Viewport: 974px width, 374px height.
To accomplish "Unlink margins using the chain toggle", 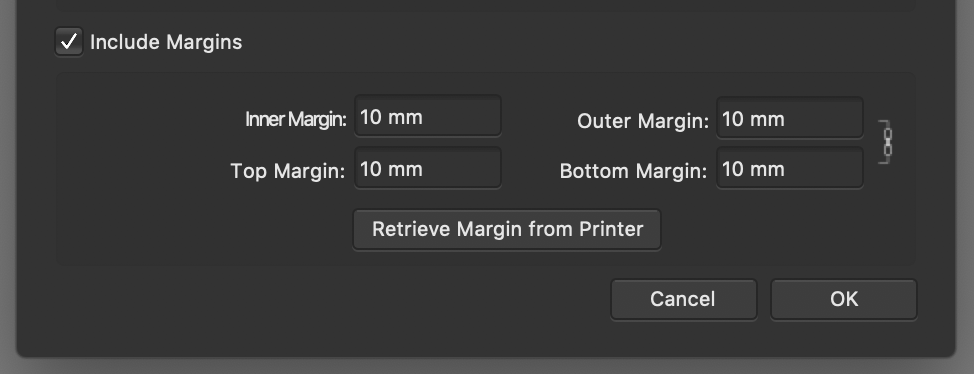I will (886, 142).
